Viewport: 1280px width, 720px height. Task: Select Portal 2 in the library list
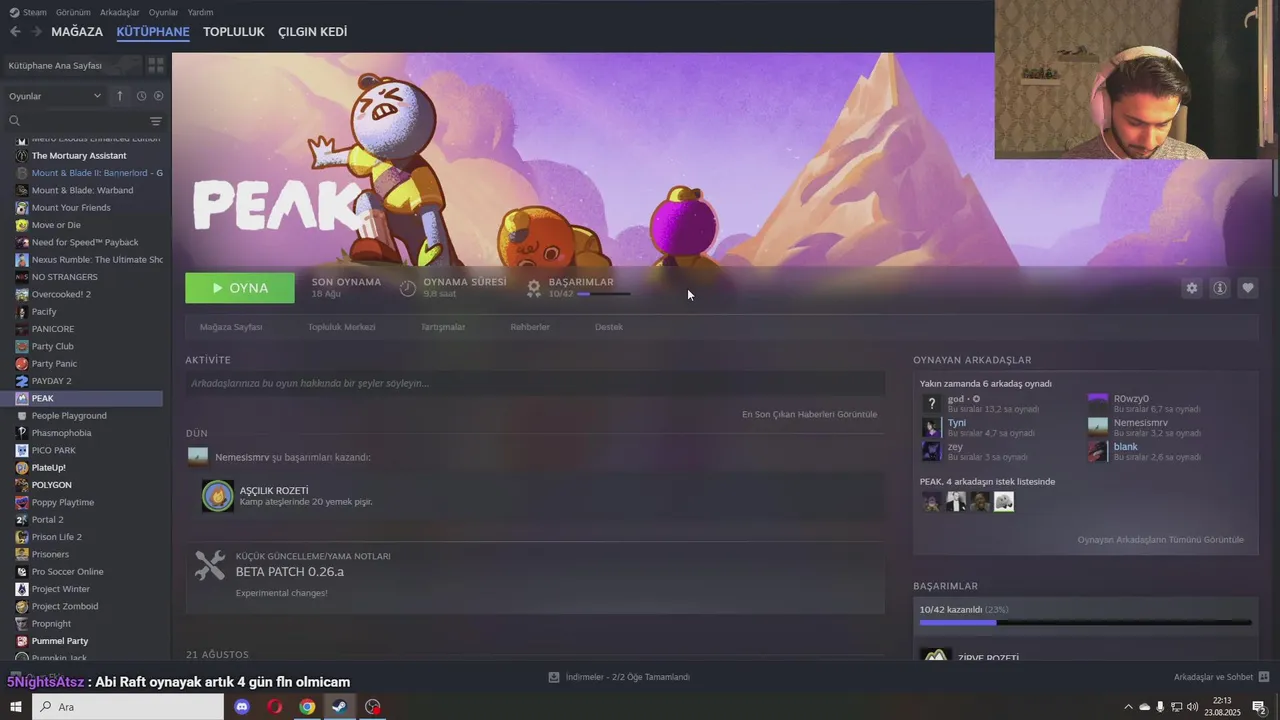[x=47, y=520]
